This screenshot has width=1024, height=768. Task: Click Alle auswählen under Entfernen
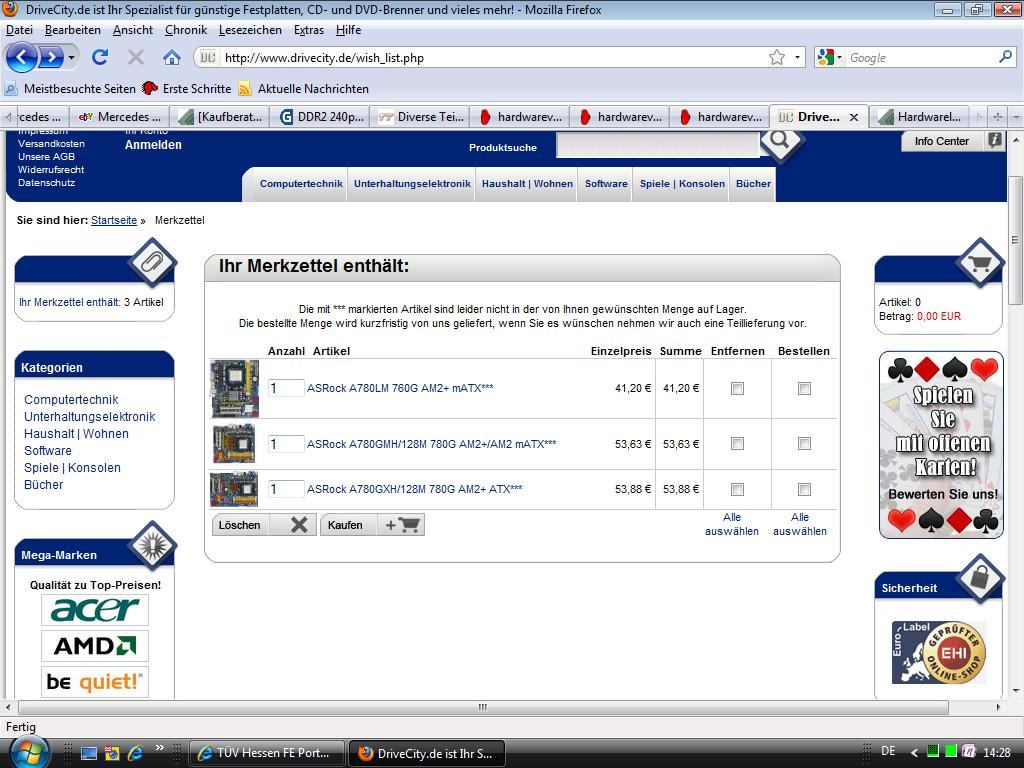click(x=732, y=524)
